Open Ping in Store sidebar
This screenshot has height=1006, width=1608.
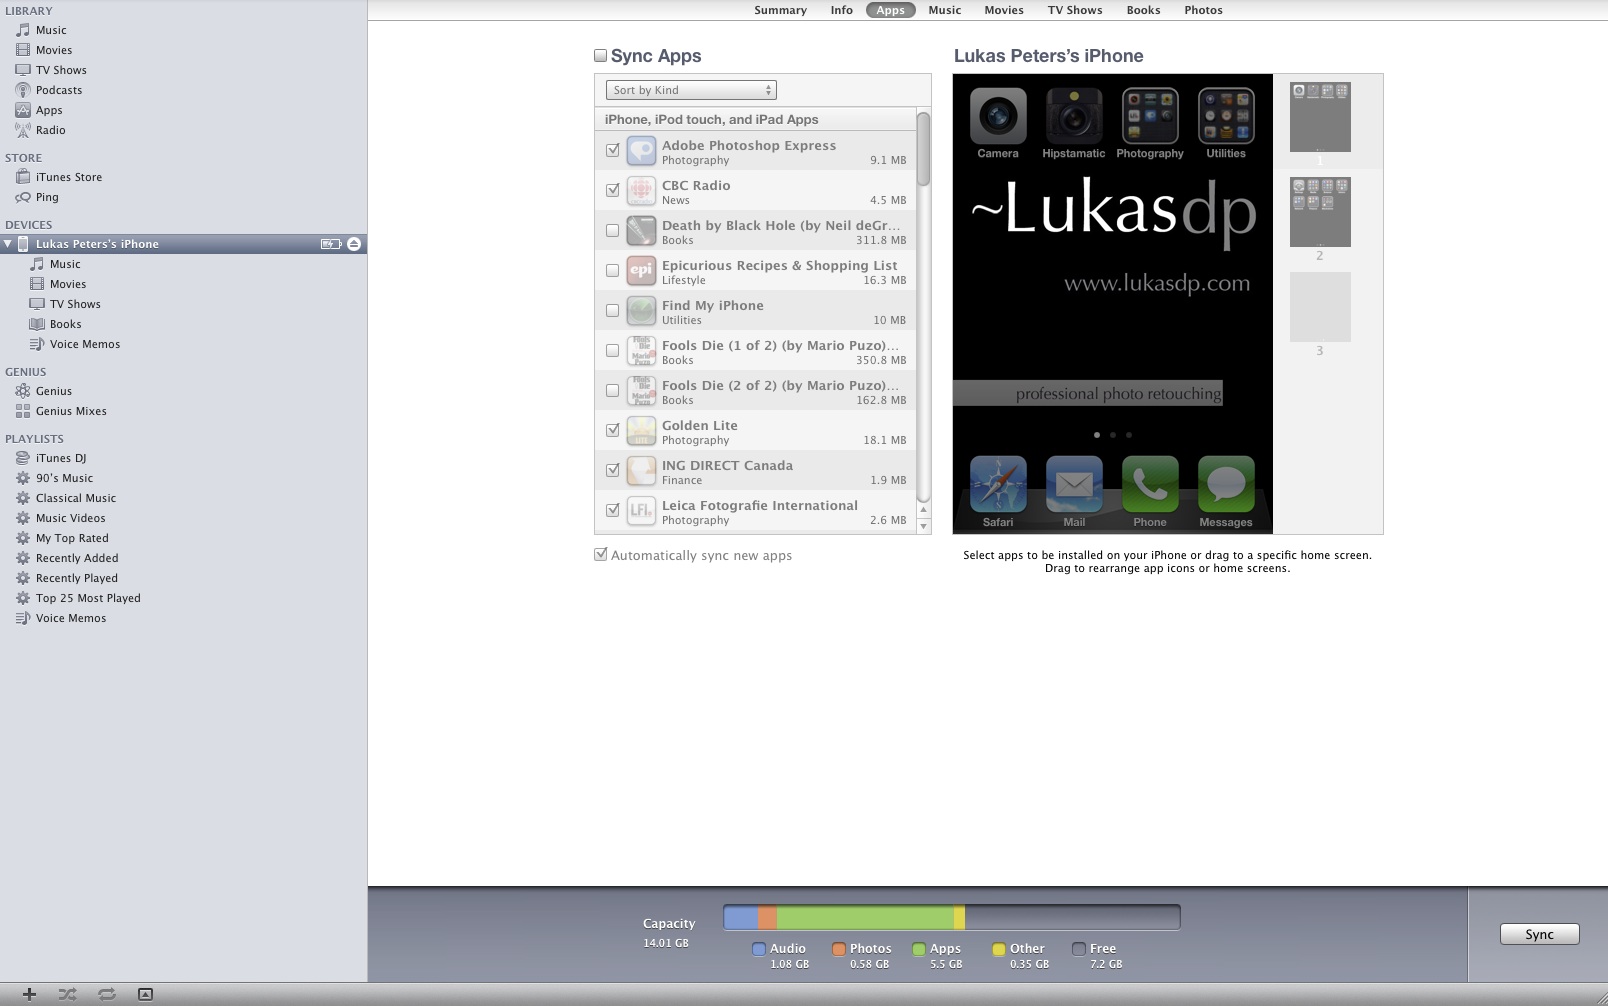(47, 197)
